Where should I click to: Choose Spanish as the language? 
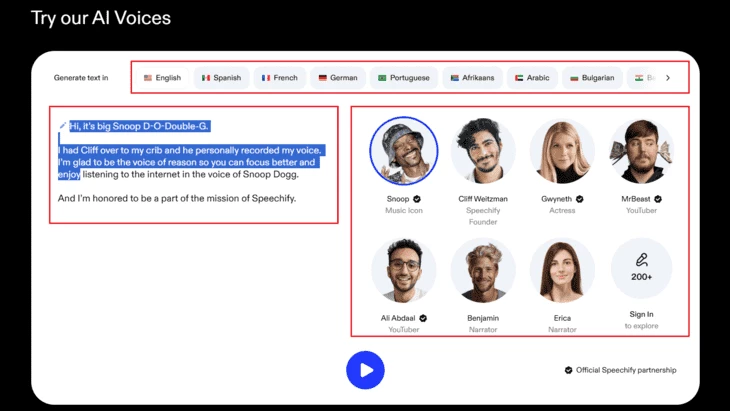point(222,78)
